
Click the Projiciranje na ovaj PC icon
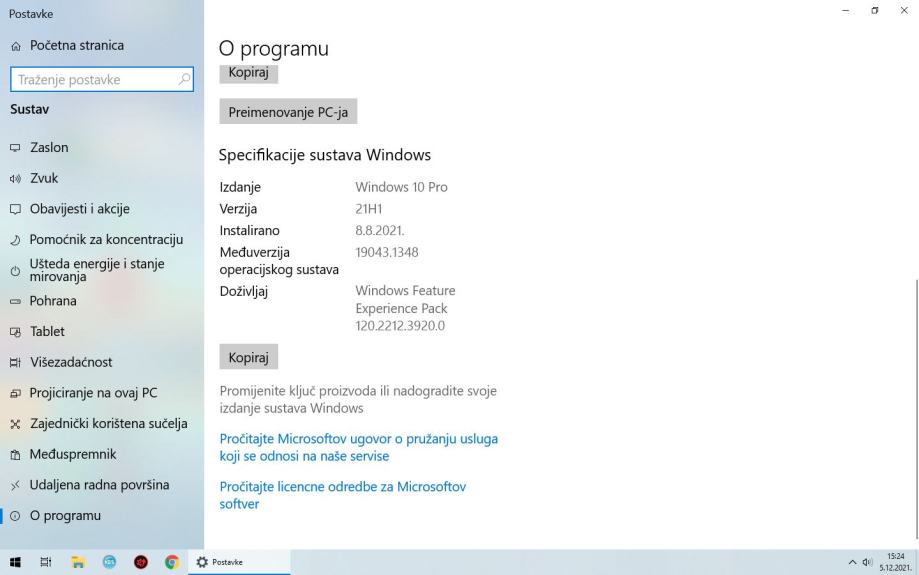click(15, 393)
